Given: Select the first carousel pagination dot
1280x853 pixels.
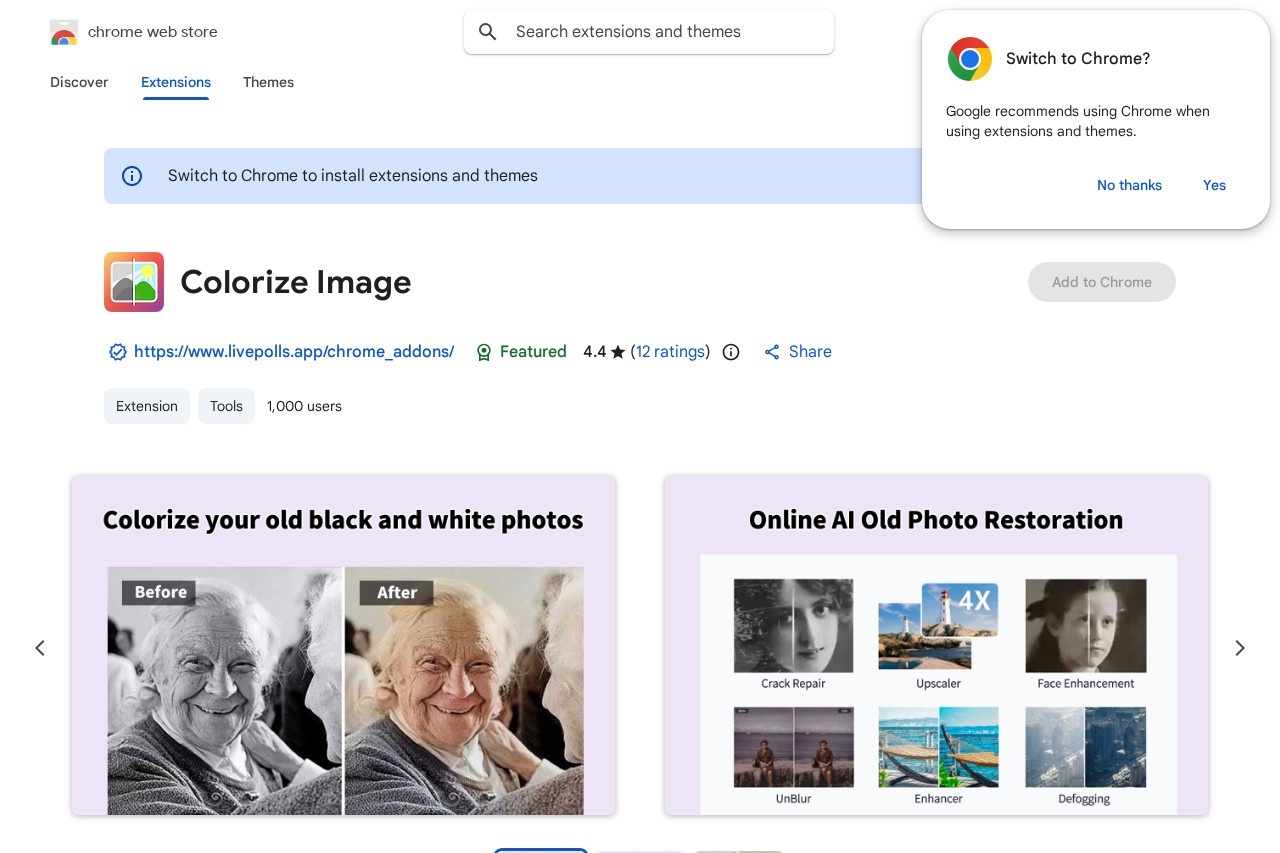Looking at the screenshot, I should (x=541, y=851).
